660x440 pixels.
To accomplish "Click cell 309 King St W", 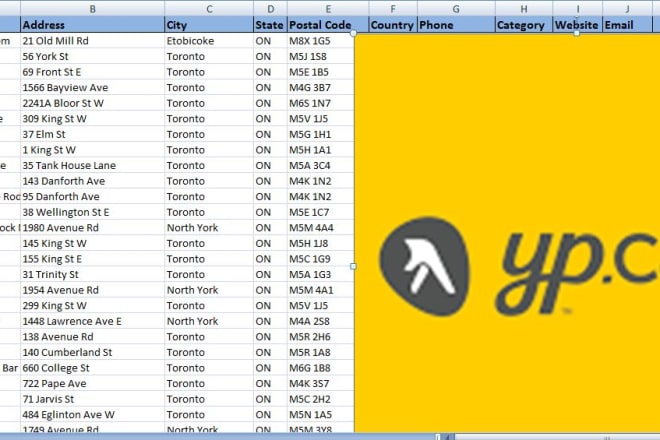I will click(92, 119).
